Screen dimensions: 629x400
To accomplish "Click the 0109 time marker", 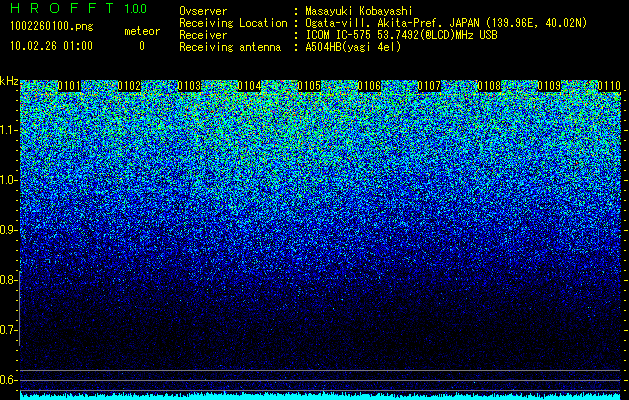I will point(549,86).
